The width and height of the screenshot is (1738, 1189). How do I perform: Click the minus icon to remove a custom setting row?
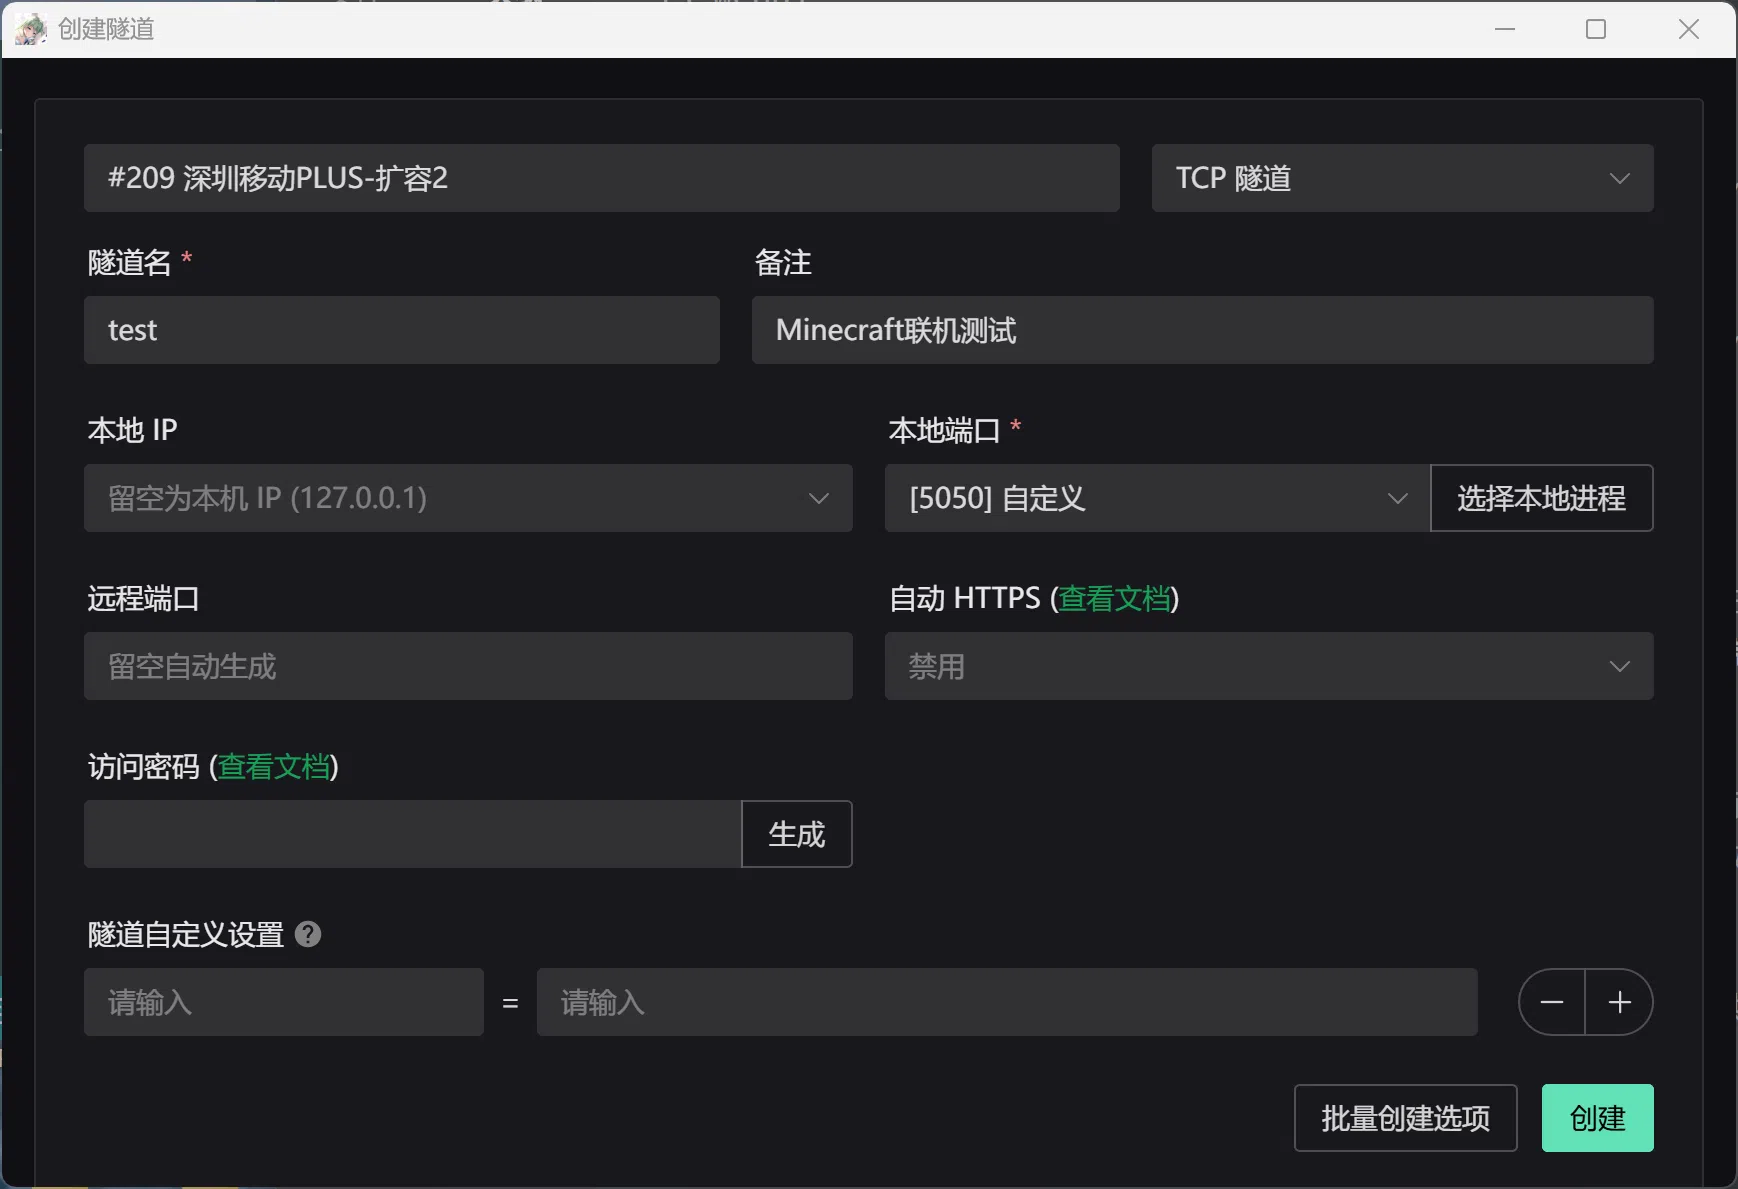pyautogui.click(x=1551, y=1001)
